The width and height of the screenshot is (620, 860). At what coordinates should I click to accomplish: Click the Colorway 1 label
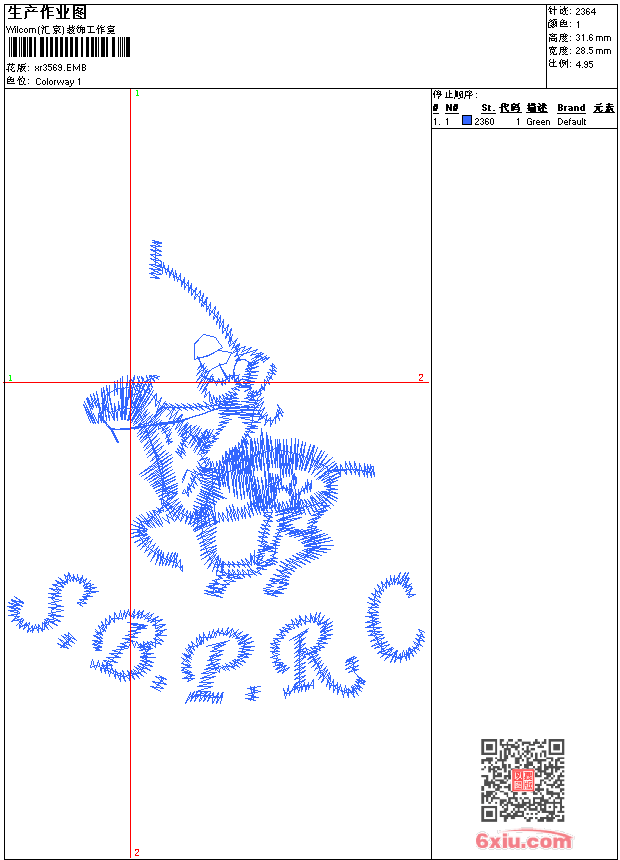[58, 82]
